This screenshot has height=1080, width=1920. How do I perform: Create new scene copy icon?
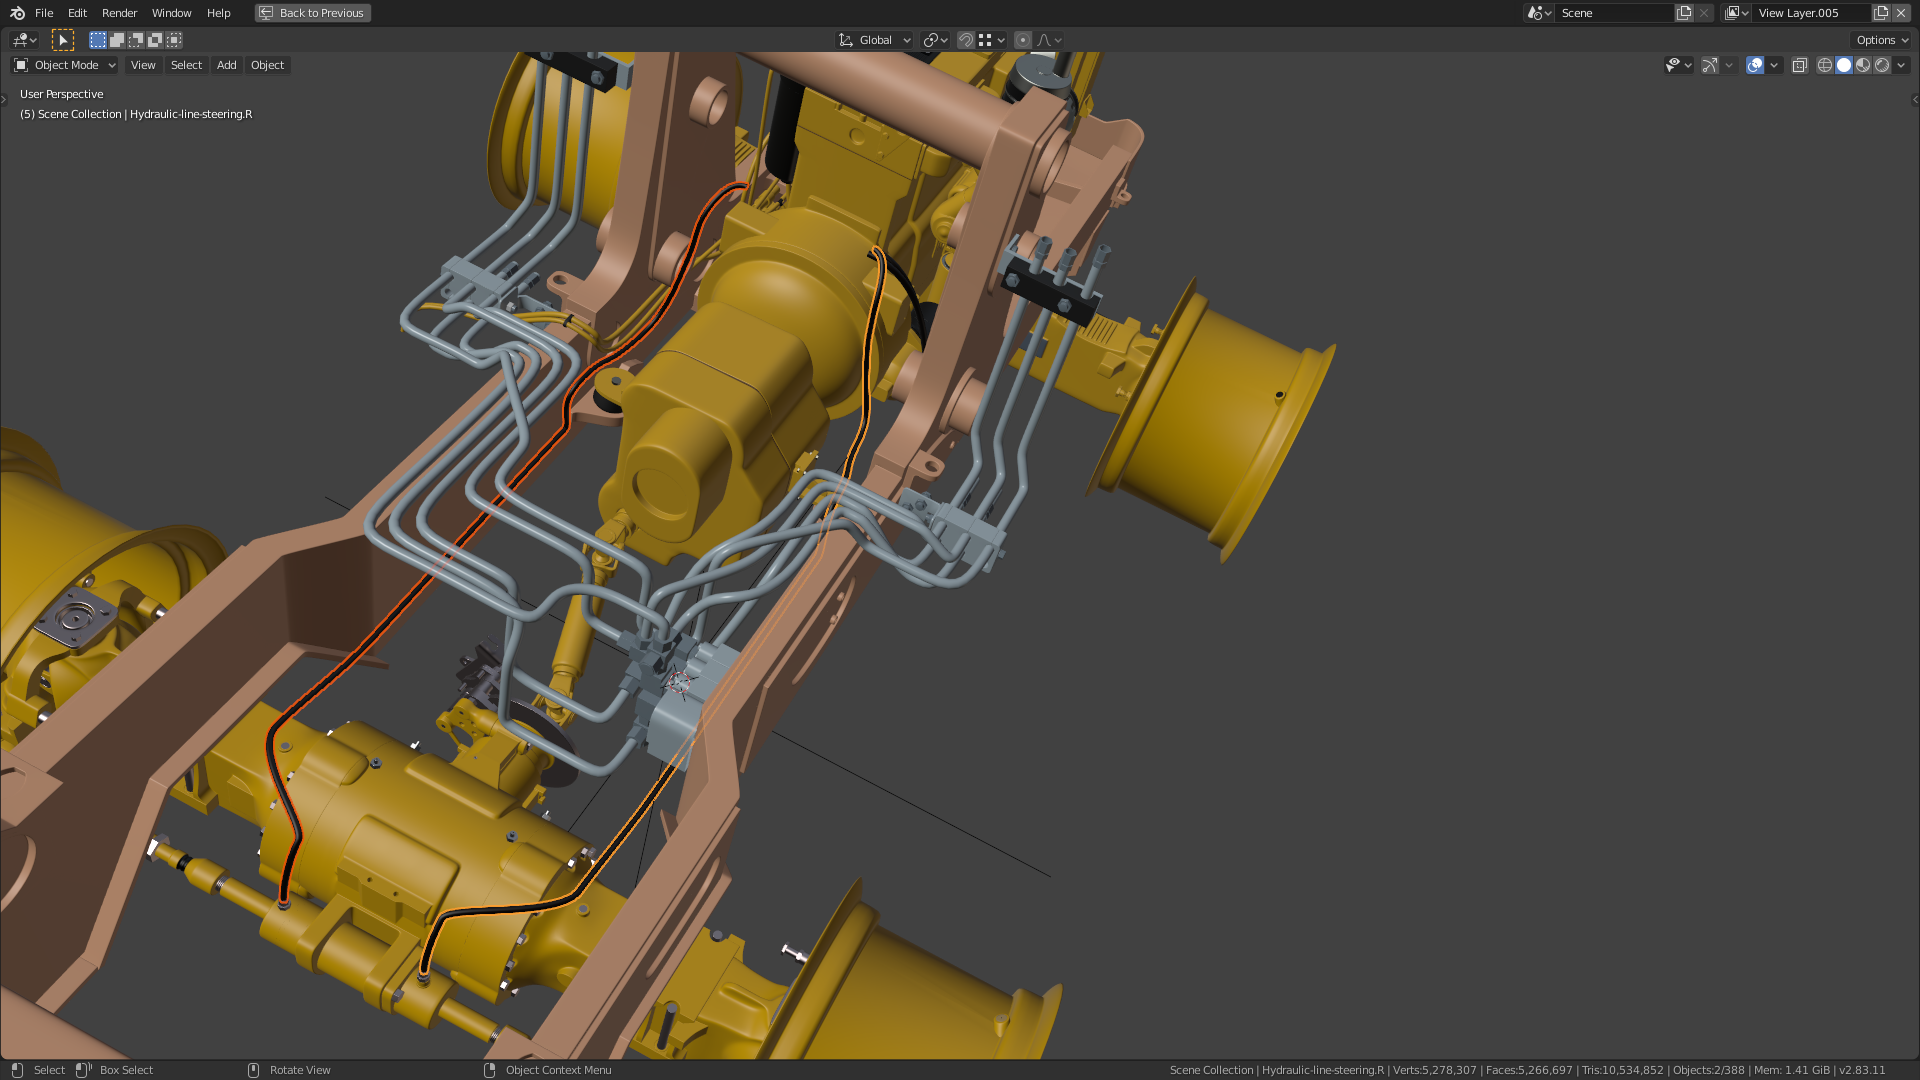pyautogui.click(x=1684, y=13)
